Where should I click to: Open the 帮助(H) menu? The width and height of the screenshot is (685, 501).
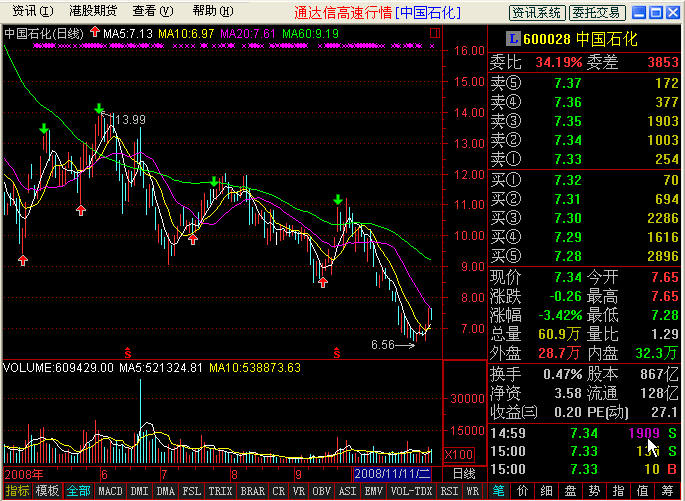213,11
